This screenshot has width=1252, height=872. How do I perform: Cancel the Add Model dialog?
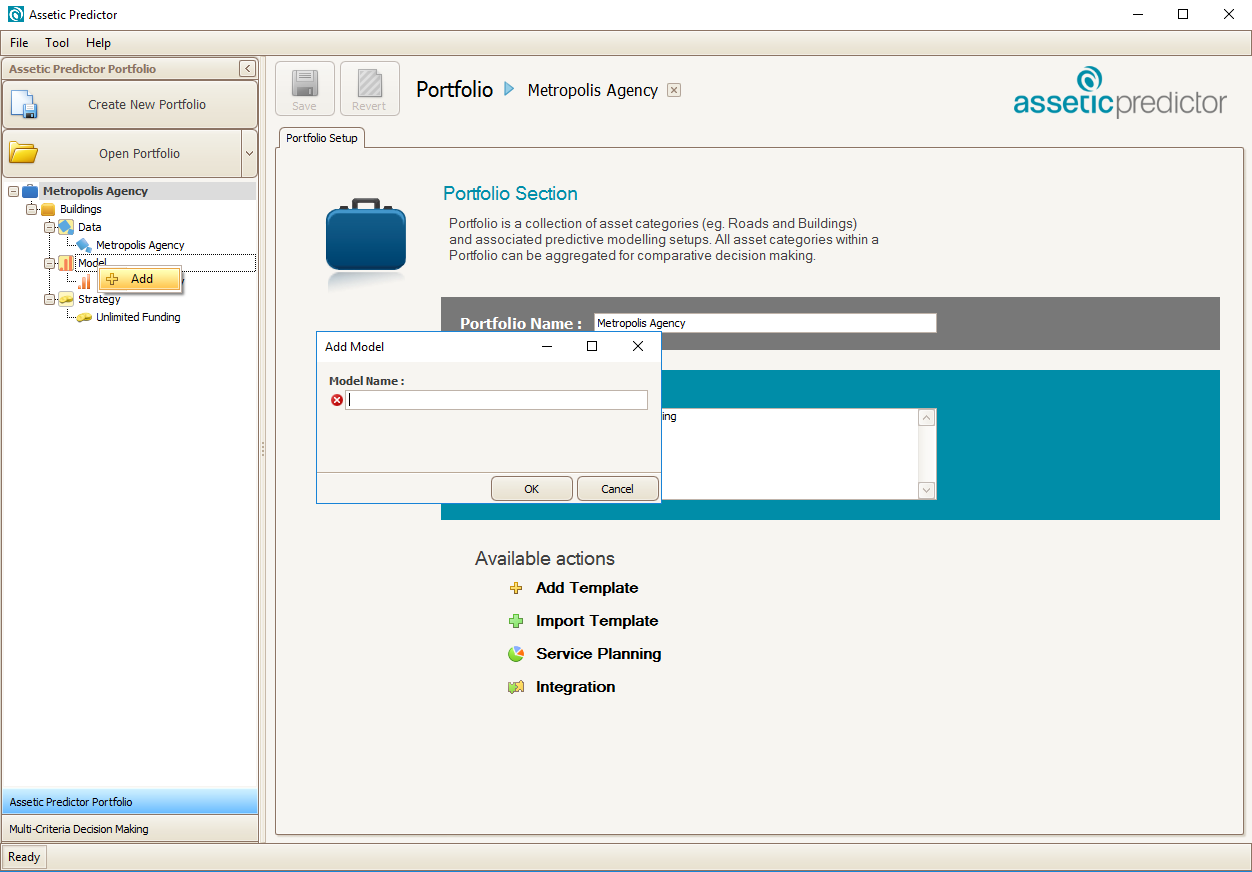click(x=617, y=489)
